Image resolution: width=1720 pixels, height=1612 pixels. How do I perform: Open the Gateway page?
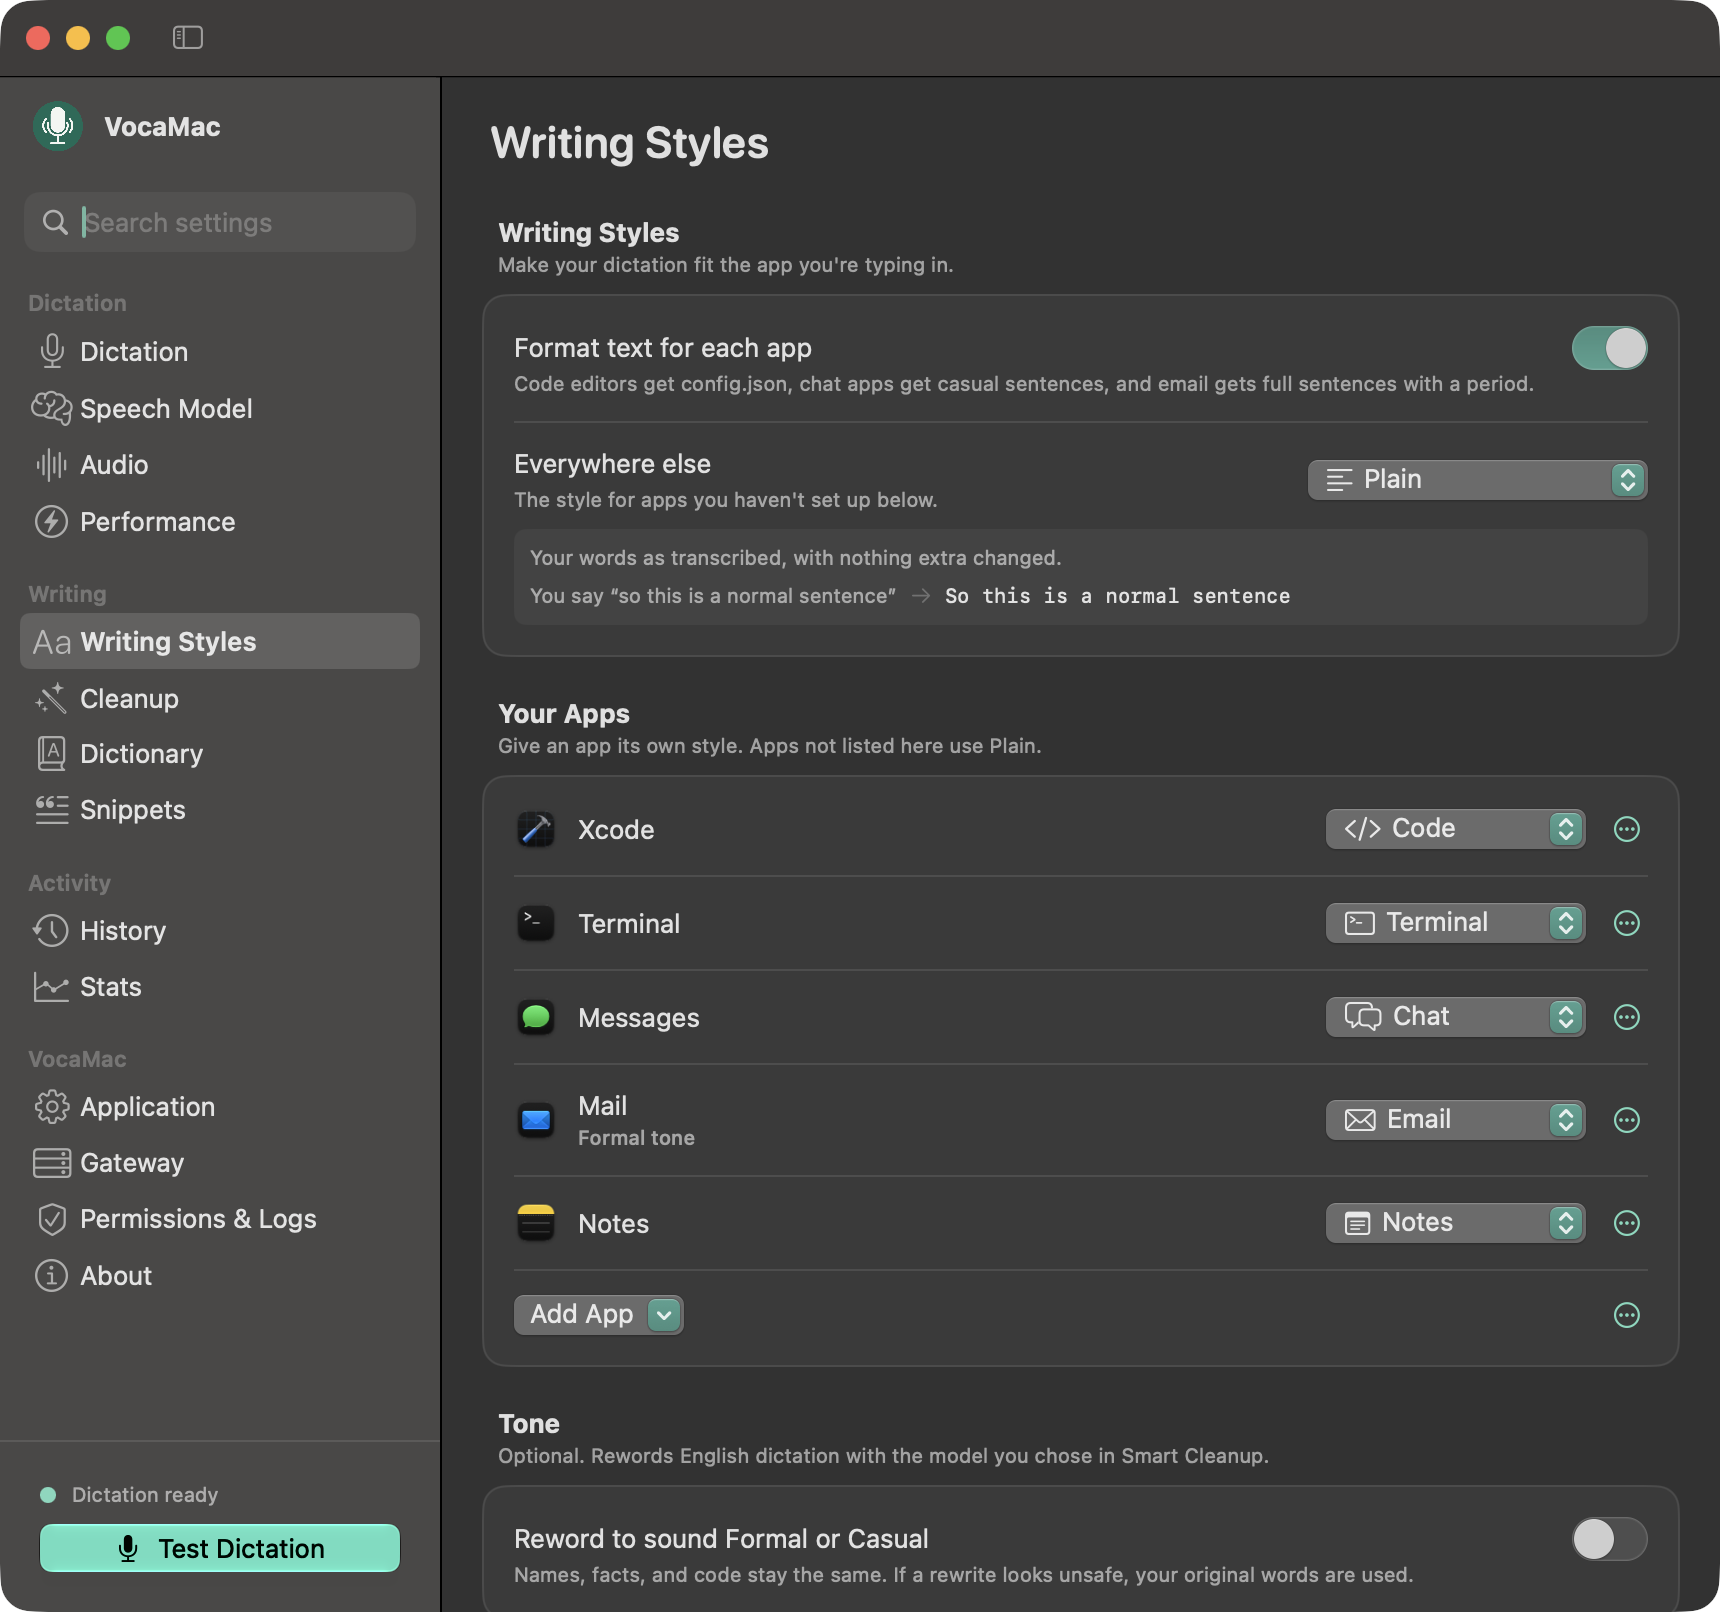(220, 1163)
